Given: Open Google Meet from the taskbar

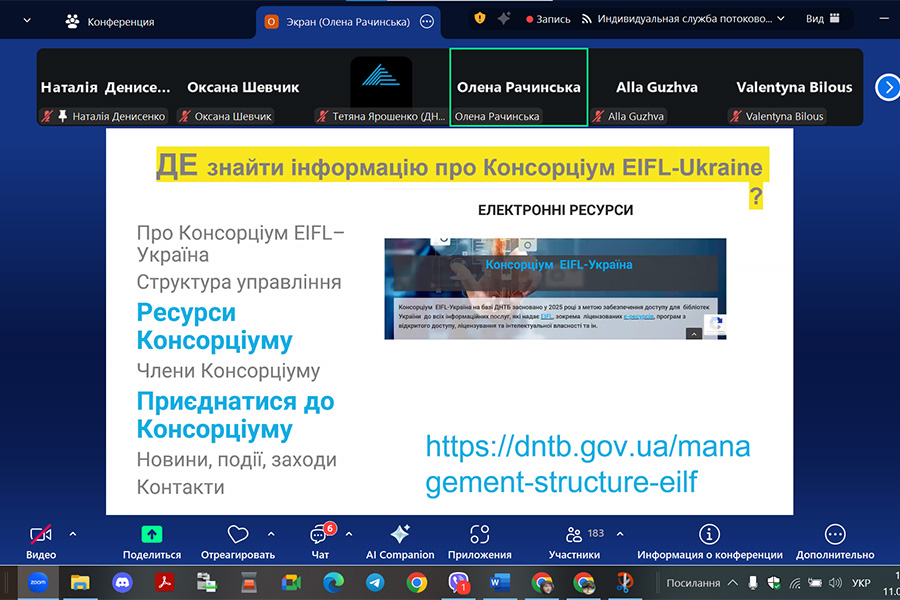Looking at the screenshot, I should pos(291,583).
